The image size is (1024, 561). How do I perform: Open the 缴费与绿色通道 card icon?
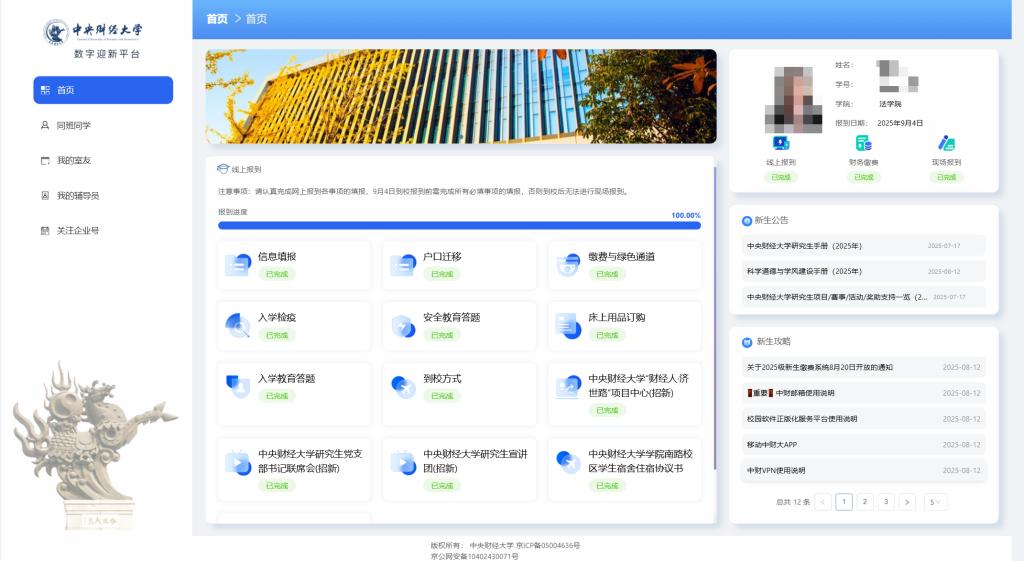[x=568, y=264]
